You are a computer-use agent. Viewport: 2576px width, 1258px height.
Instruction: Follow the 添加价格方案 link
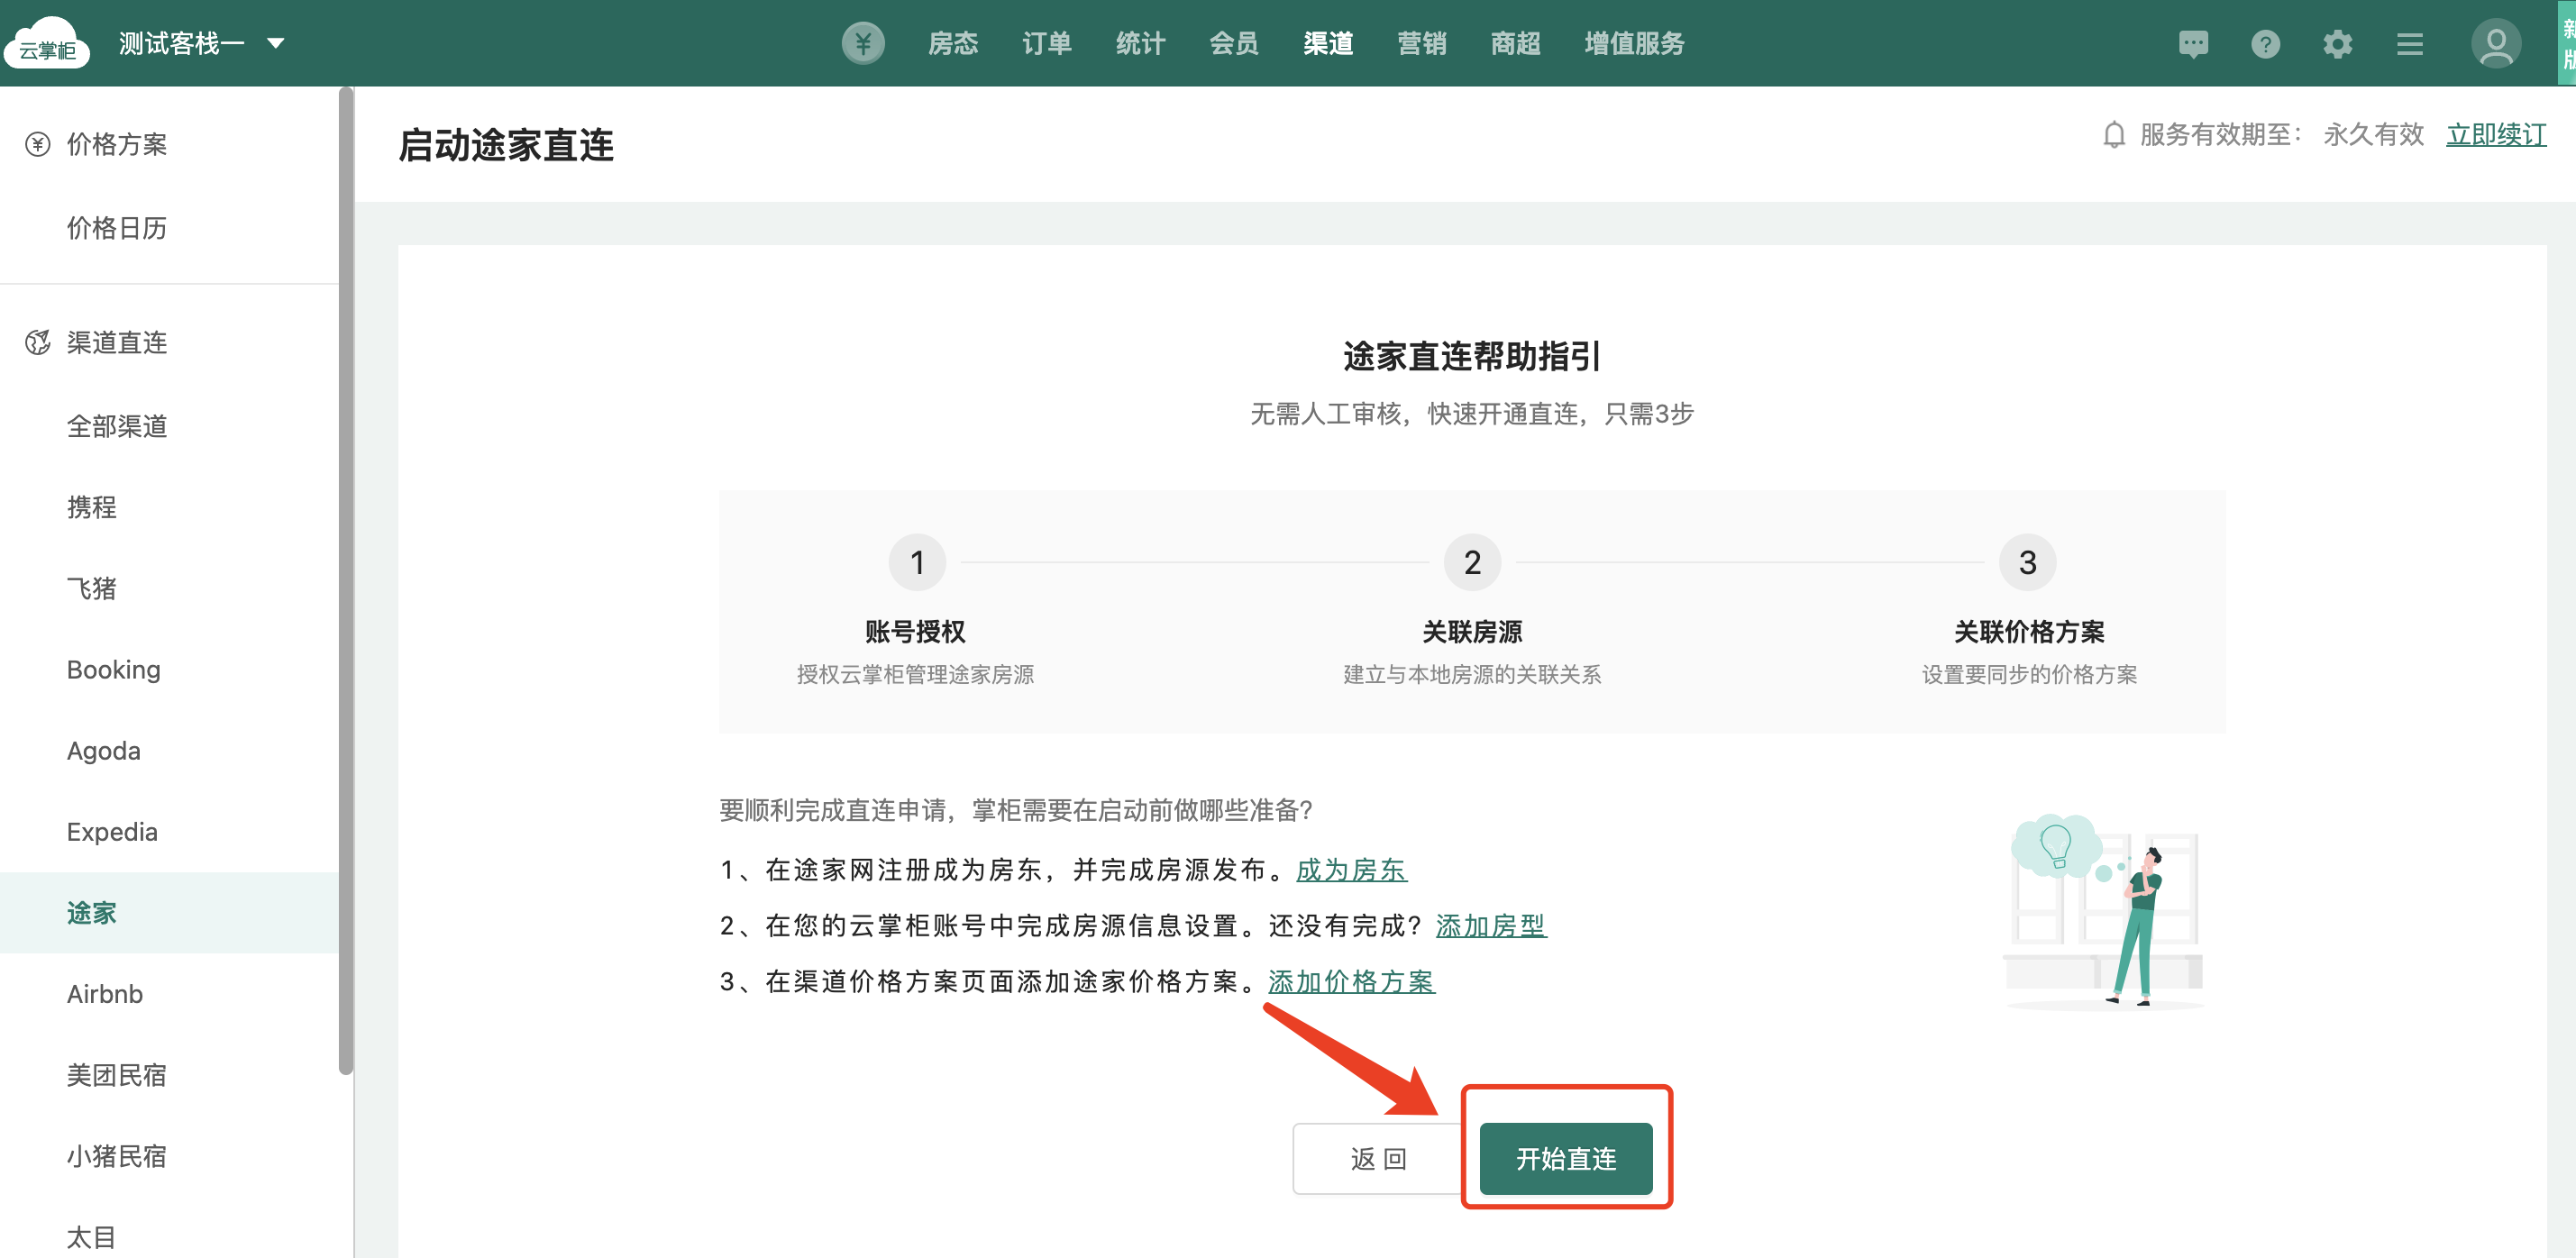tap(1351, 981)
